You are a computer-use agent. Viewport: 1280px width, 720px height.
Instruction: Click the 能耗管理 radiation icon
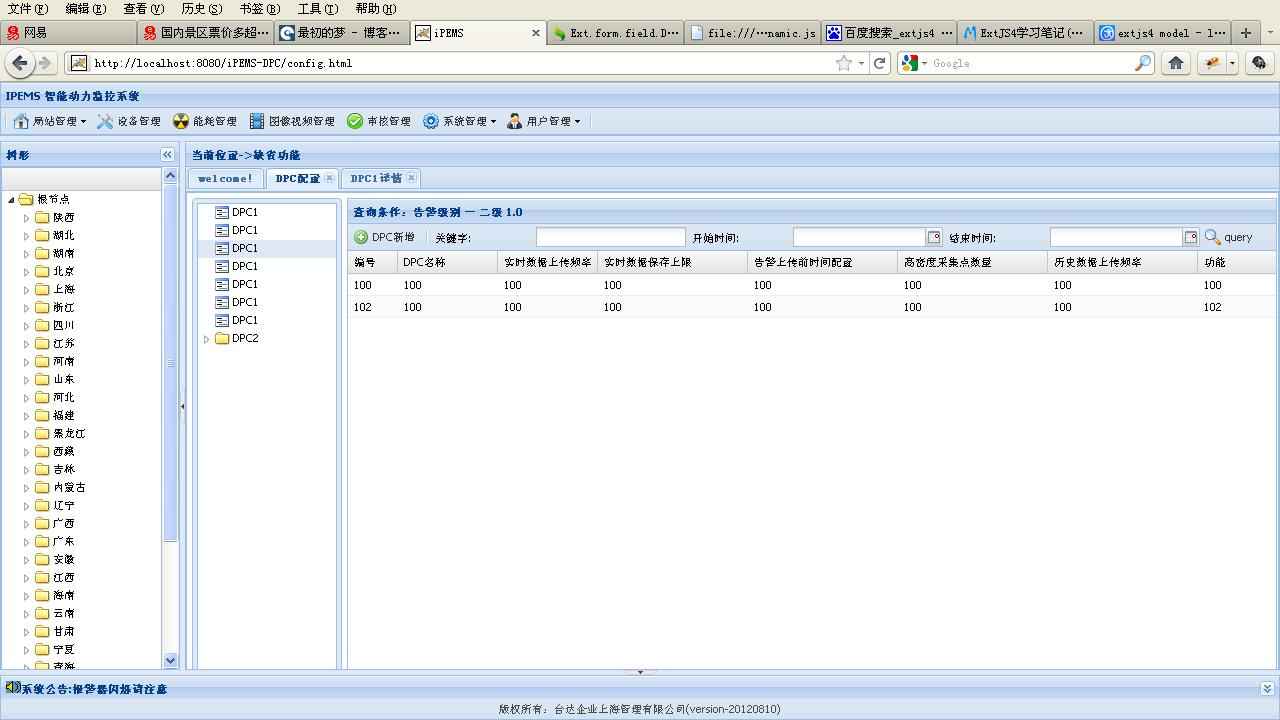click(181, 121)
